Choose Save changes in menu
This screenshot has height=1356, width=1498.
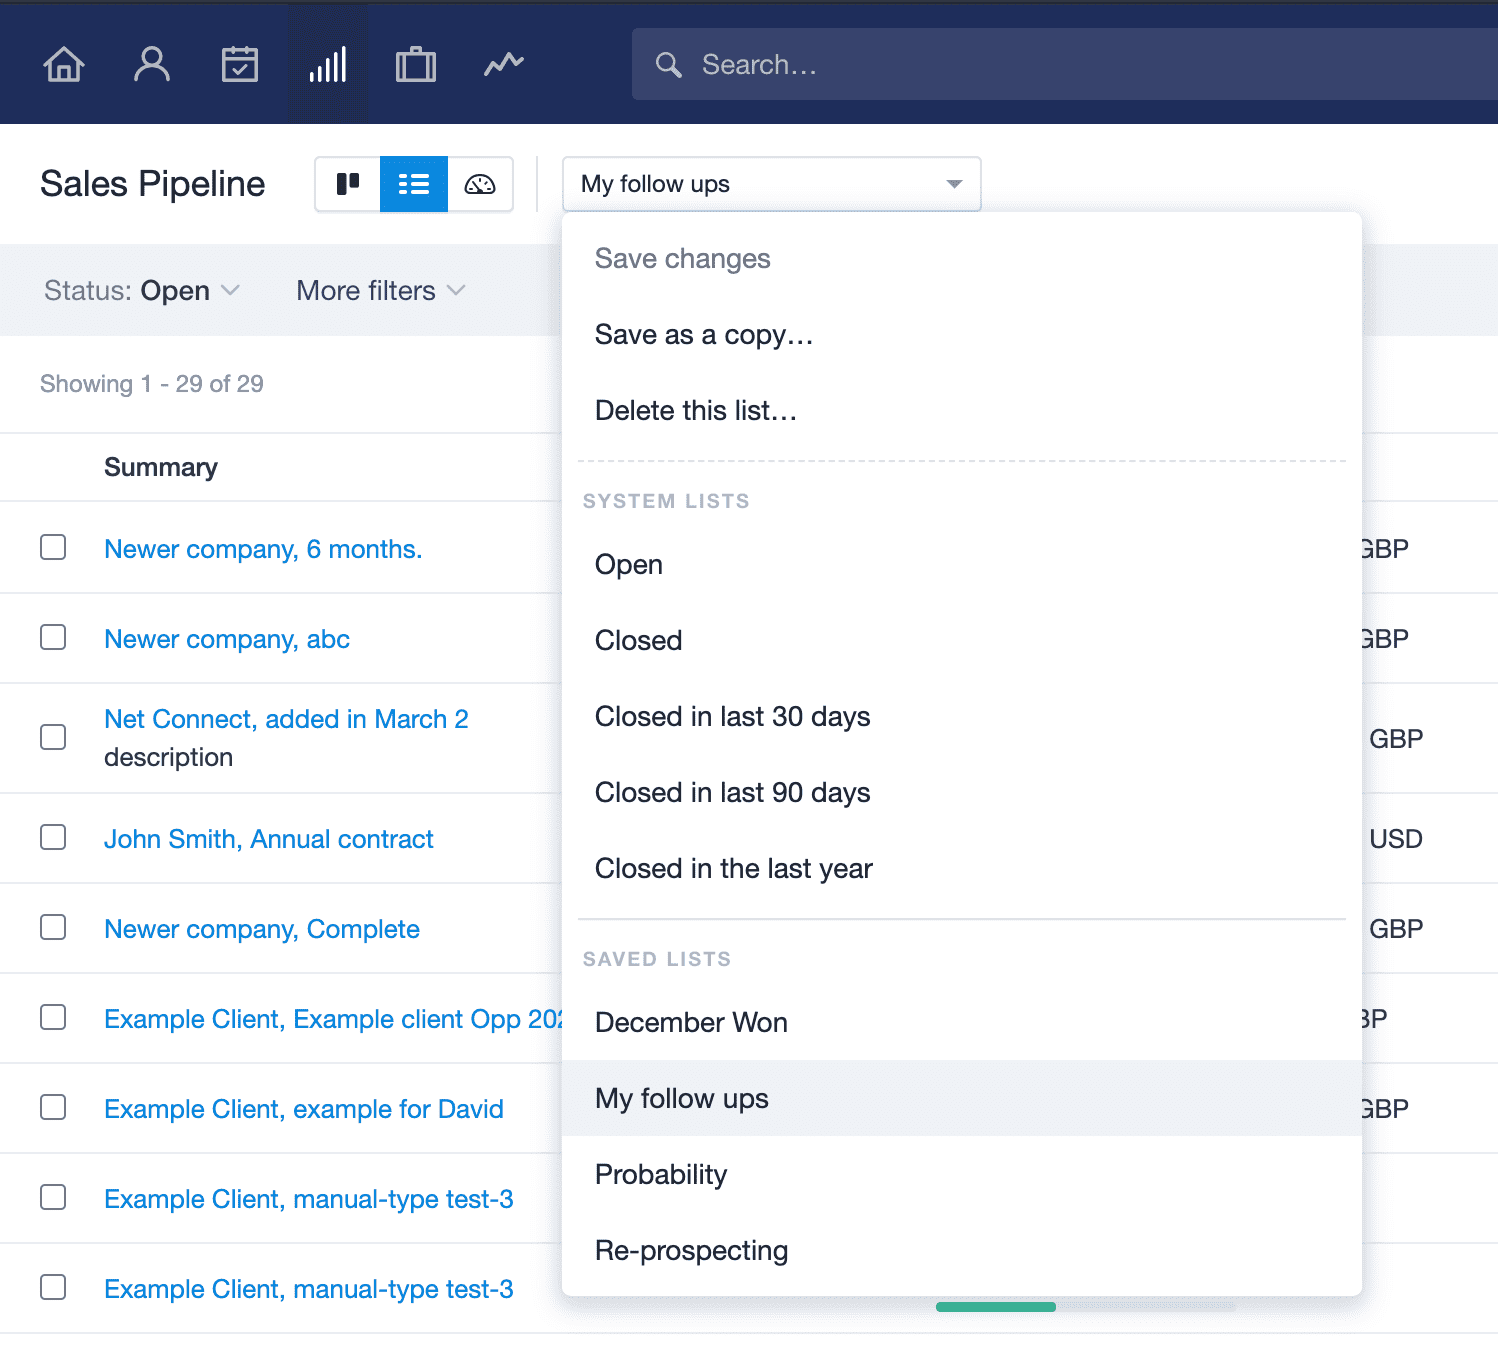(x=962, y=259)
